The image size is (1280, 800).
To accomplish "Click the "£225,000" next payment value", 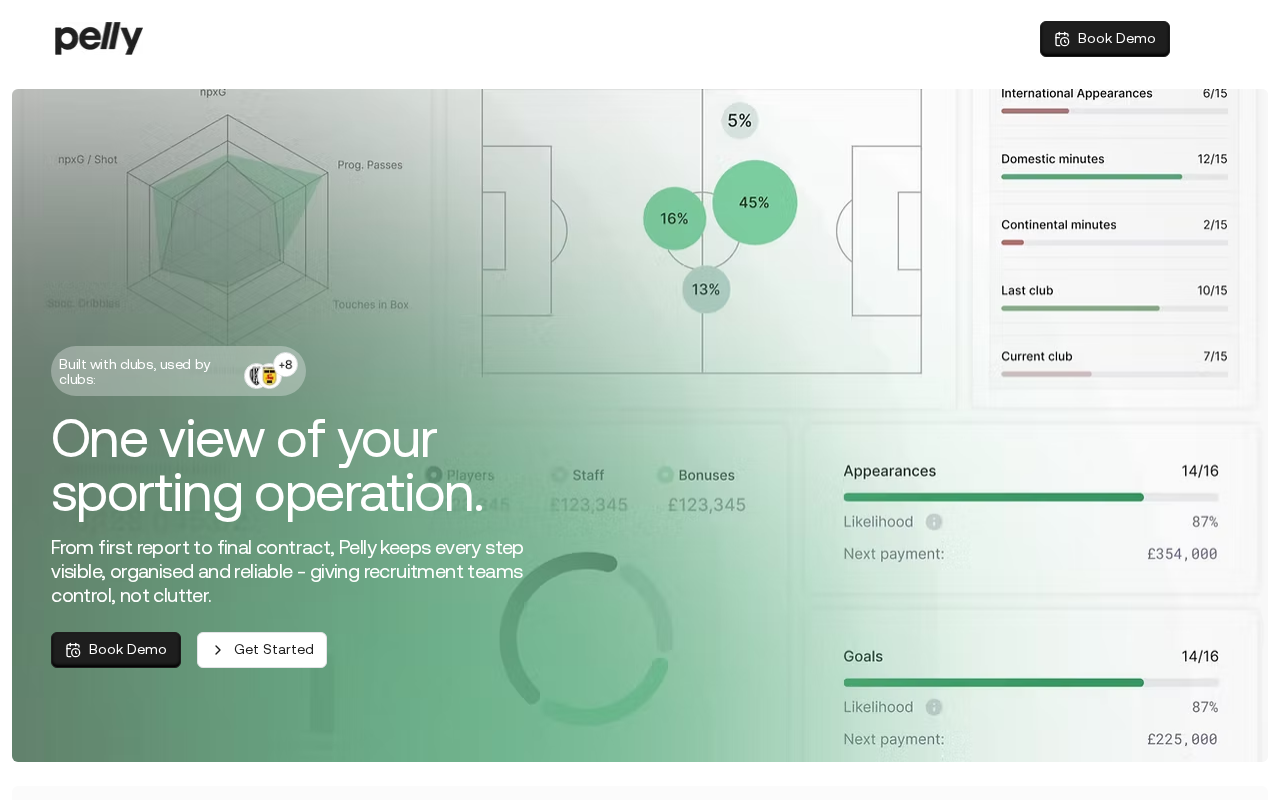I will [x=1182, y=740].
